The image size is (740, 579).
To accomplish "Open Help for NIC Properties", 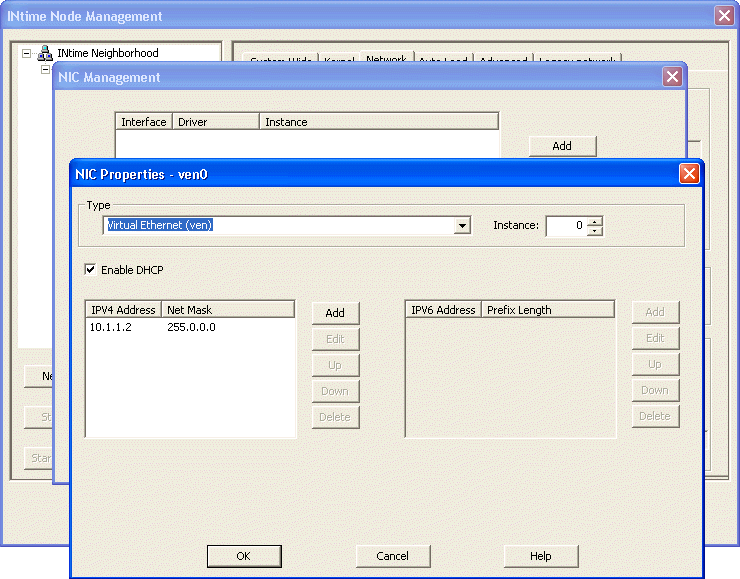I will point(540,556).
